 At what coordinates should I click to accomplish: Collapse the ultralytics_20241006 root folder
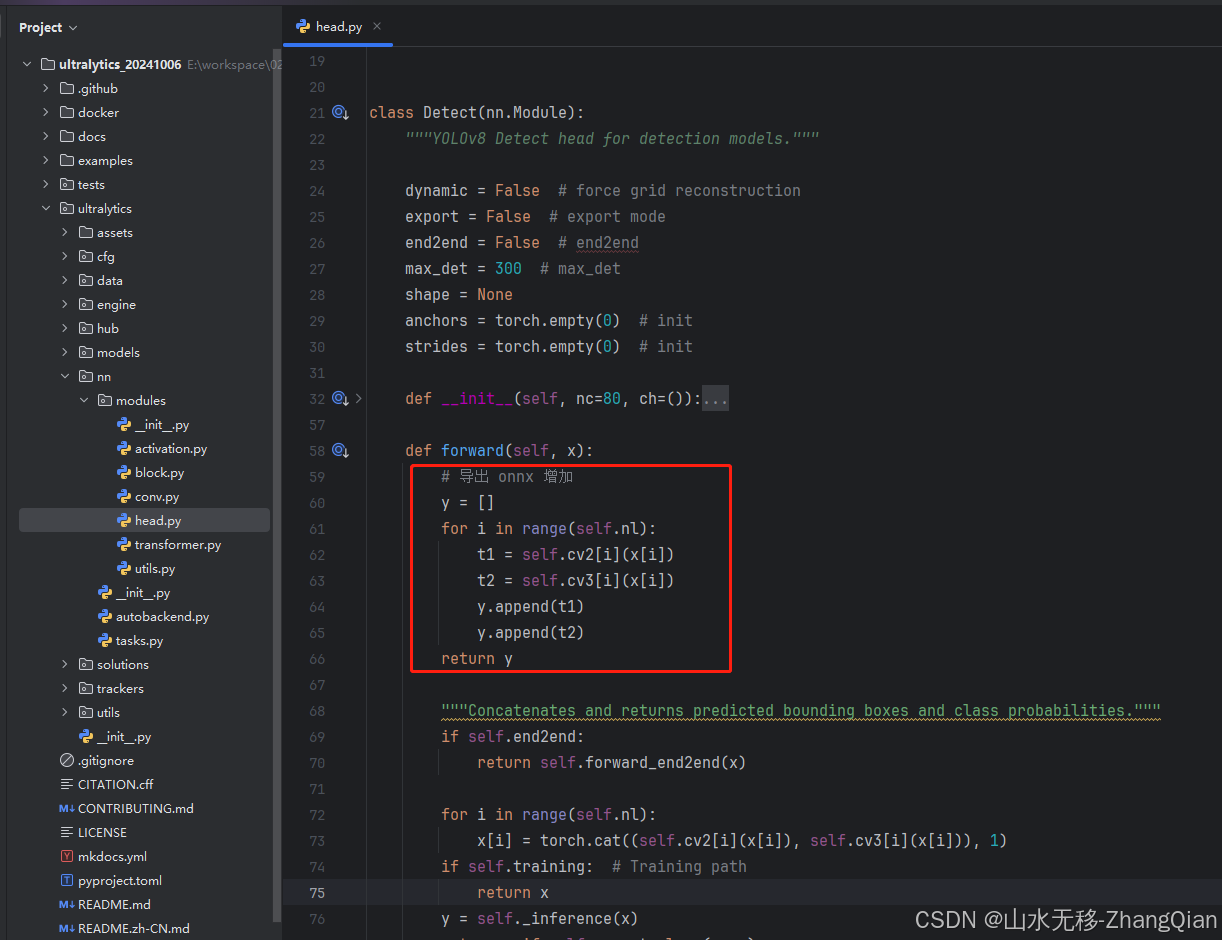tap(27, 64)
